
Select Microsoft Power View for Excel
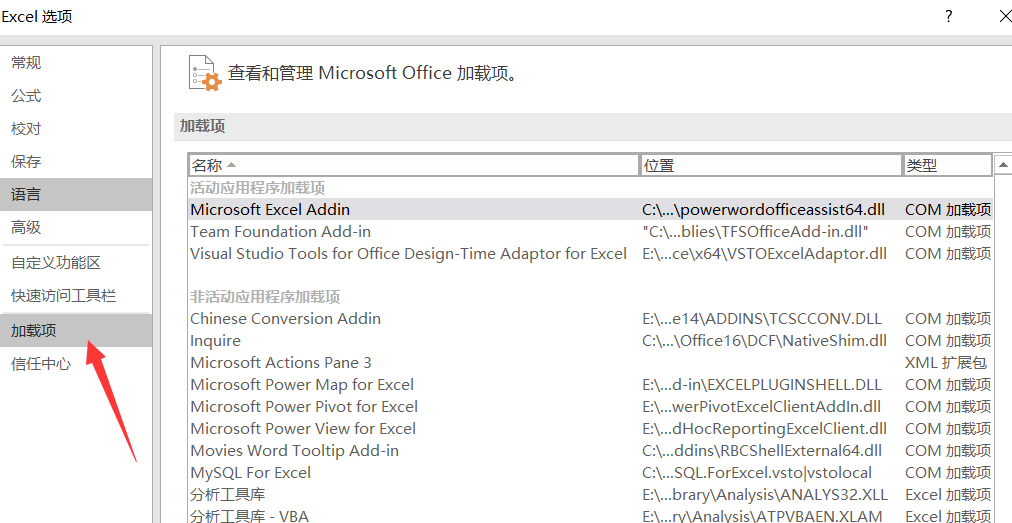pos(590,428)
